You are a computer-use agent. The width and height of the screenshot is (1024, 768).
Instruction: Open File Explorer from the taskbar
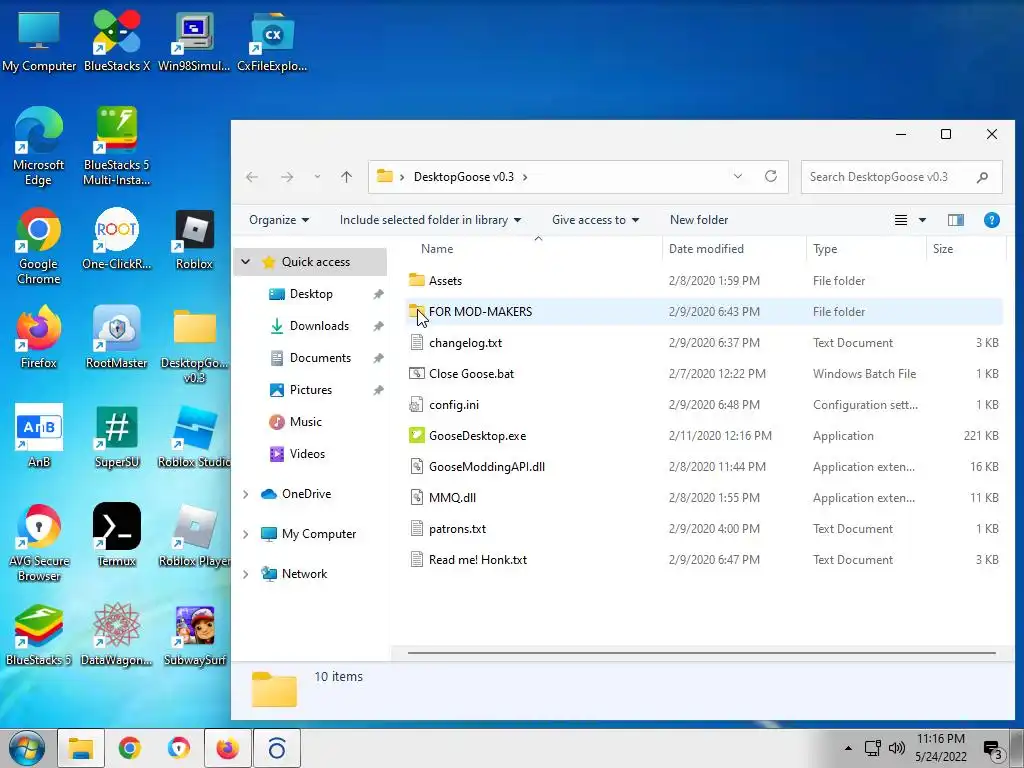81,748
